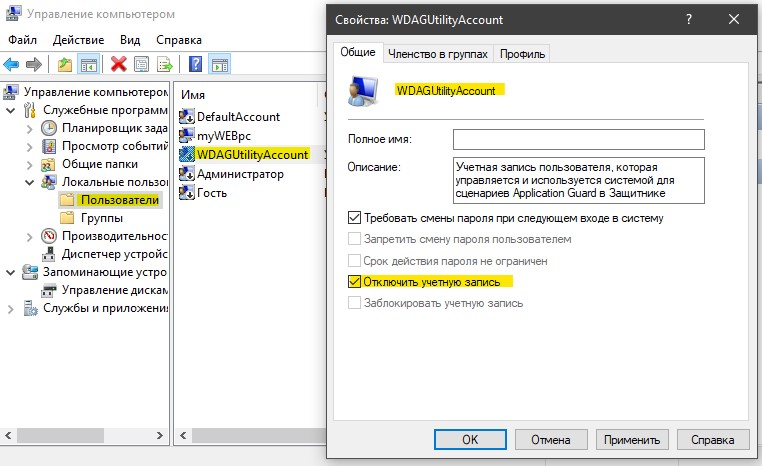Expand the 'Общие папки' tree node
762x466 pixels.
pyautogui.click(x=30, y=165)
